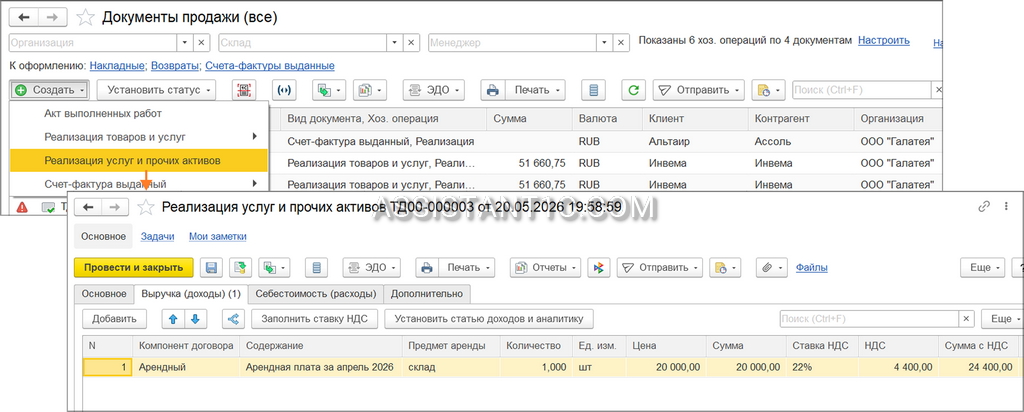This screenshot has height=412, width=1024.
Task: Click the move row down arrow
Action: pos(195,319)
